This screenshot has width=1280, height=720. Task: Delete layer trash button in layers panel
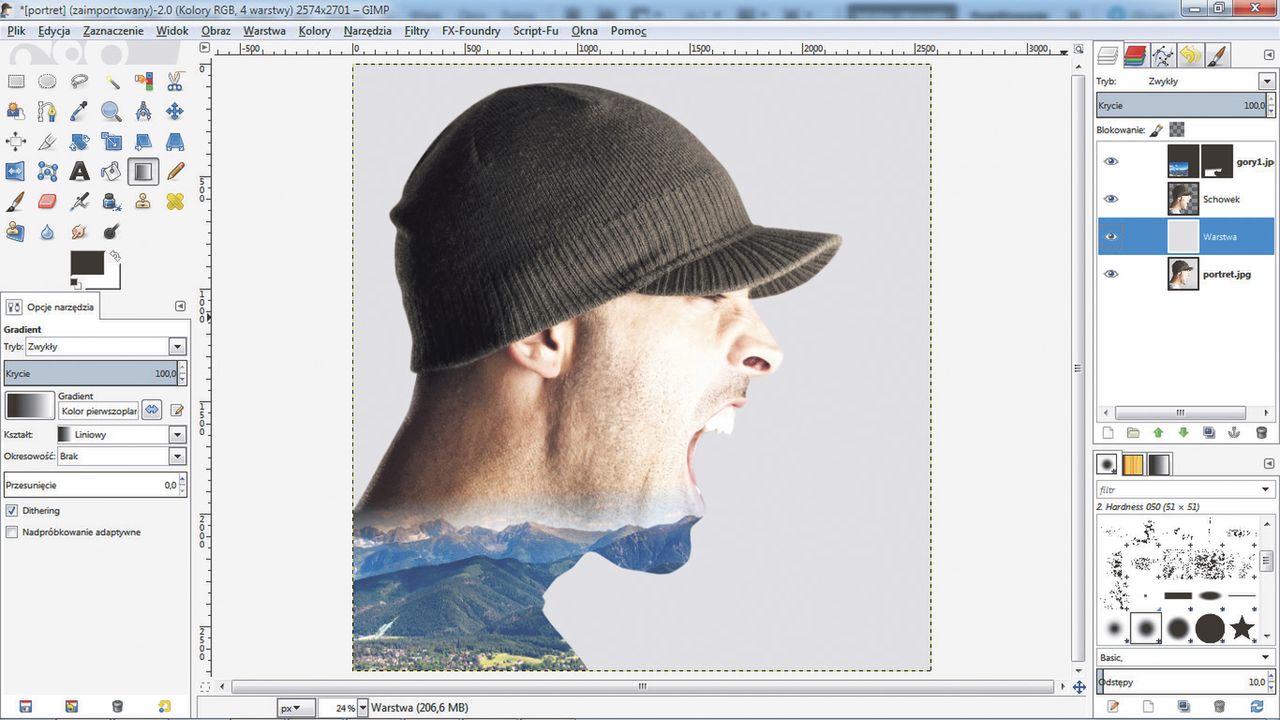click(1261, 433)
